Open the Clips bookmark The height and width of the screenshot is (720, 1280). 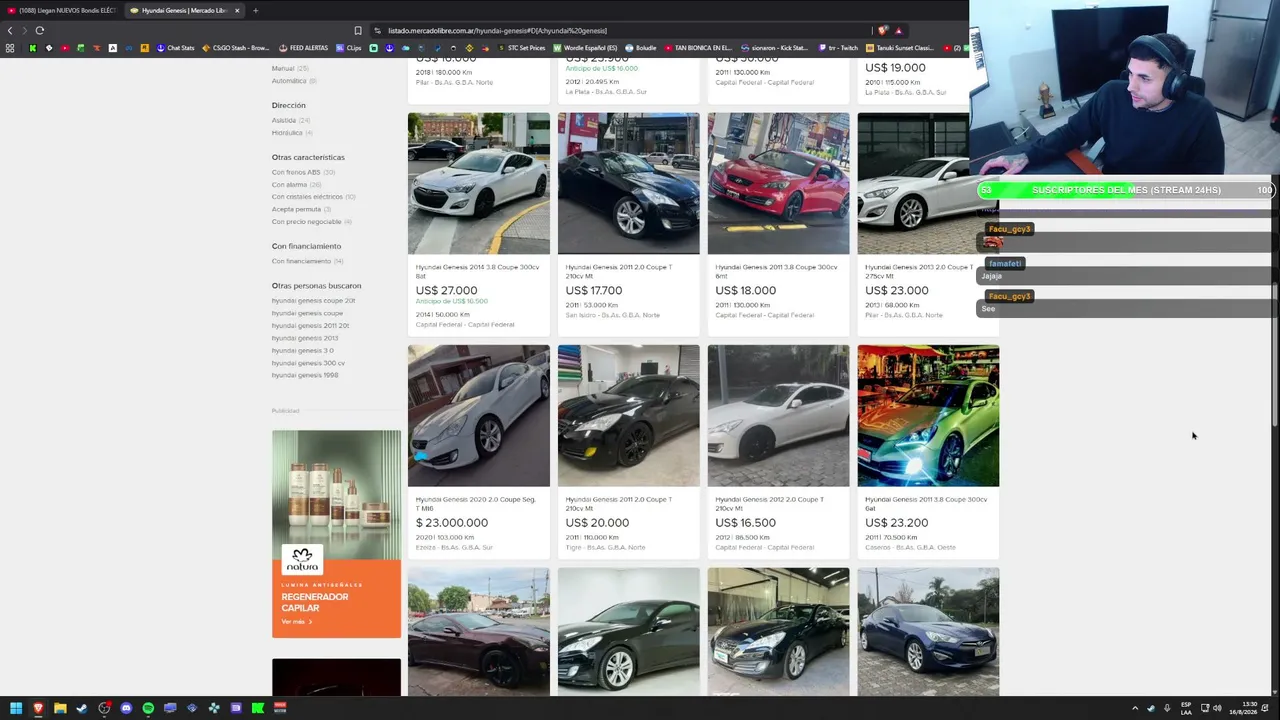point(349,48)
